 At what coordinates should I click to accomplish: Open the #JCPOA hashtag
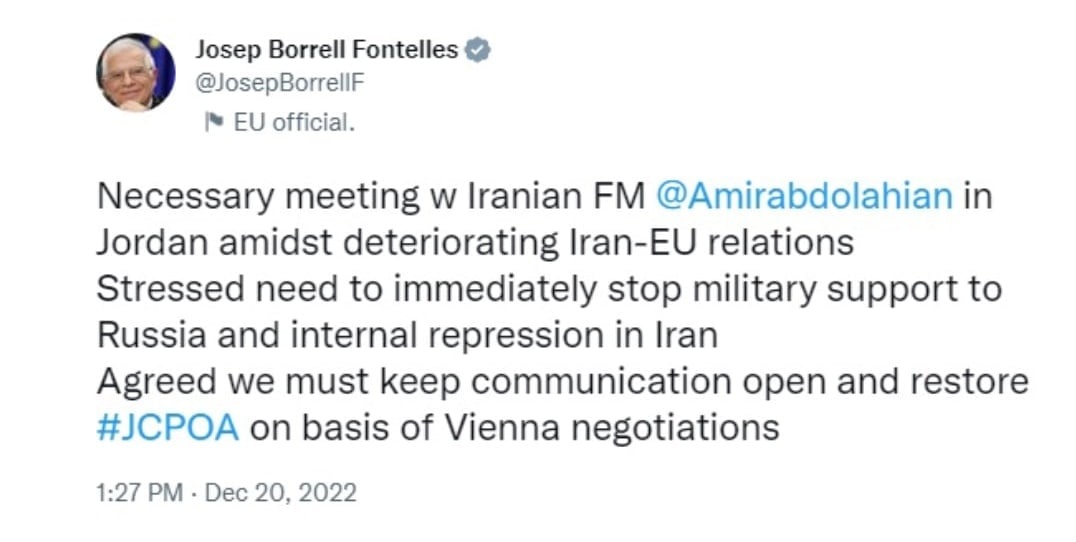coord(168,427)
